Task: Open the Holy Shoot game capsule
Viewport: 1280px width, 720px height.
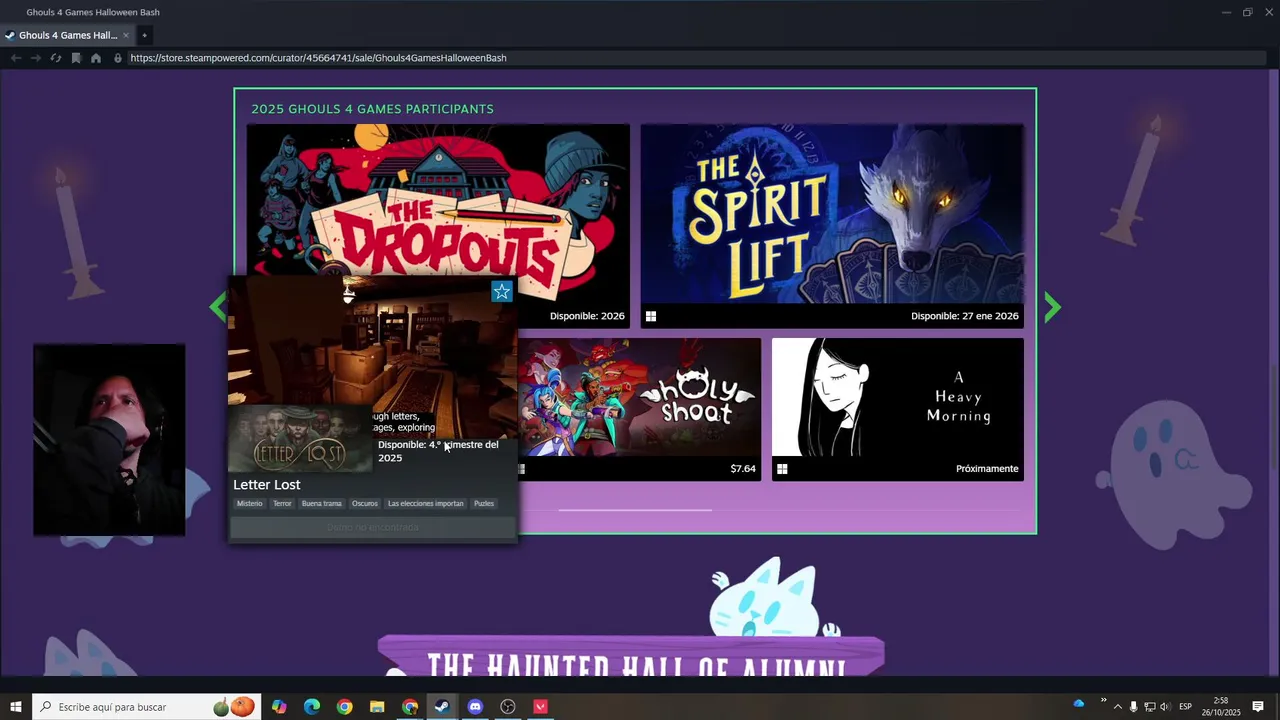Action: tap(639, 409)
